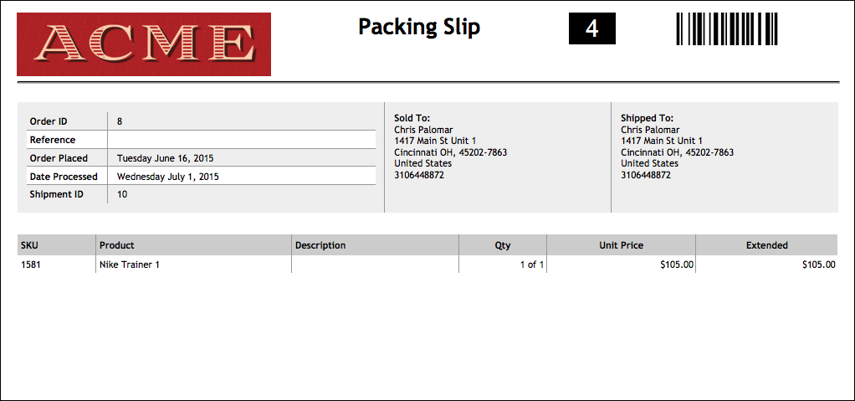
Task: Click the Date Processed value
Action: [x=168, y=177]
